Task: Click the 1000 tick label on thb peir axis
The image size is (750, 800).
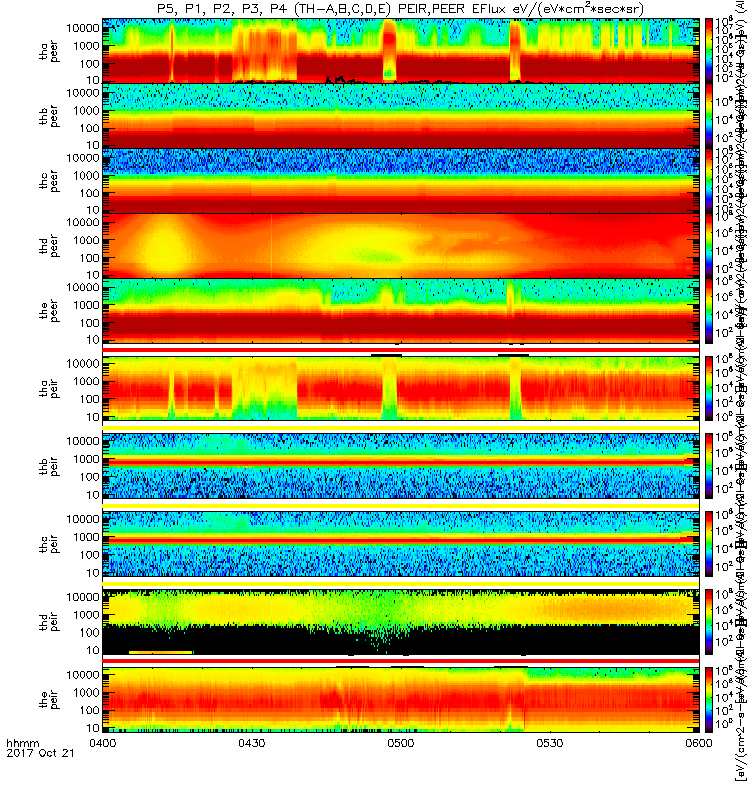Action: pyautogui.click(x=86, y=459)
